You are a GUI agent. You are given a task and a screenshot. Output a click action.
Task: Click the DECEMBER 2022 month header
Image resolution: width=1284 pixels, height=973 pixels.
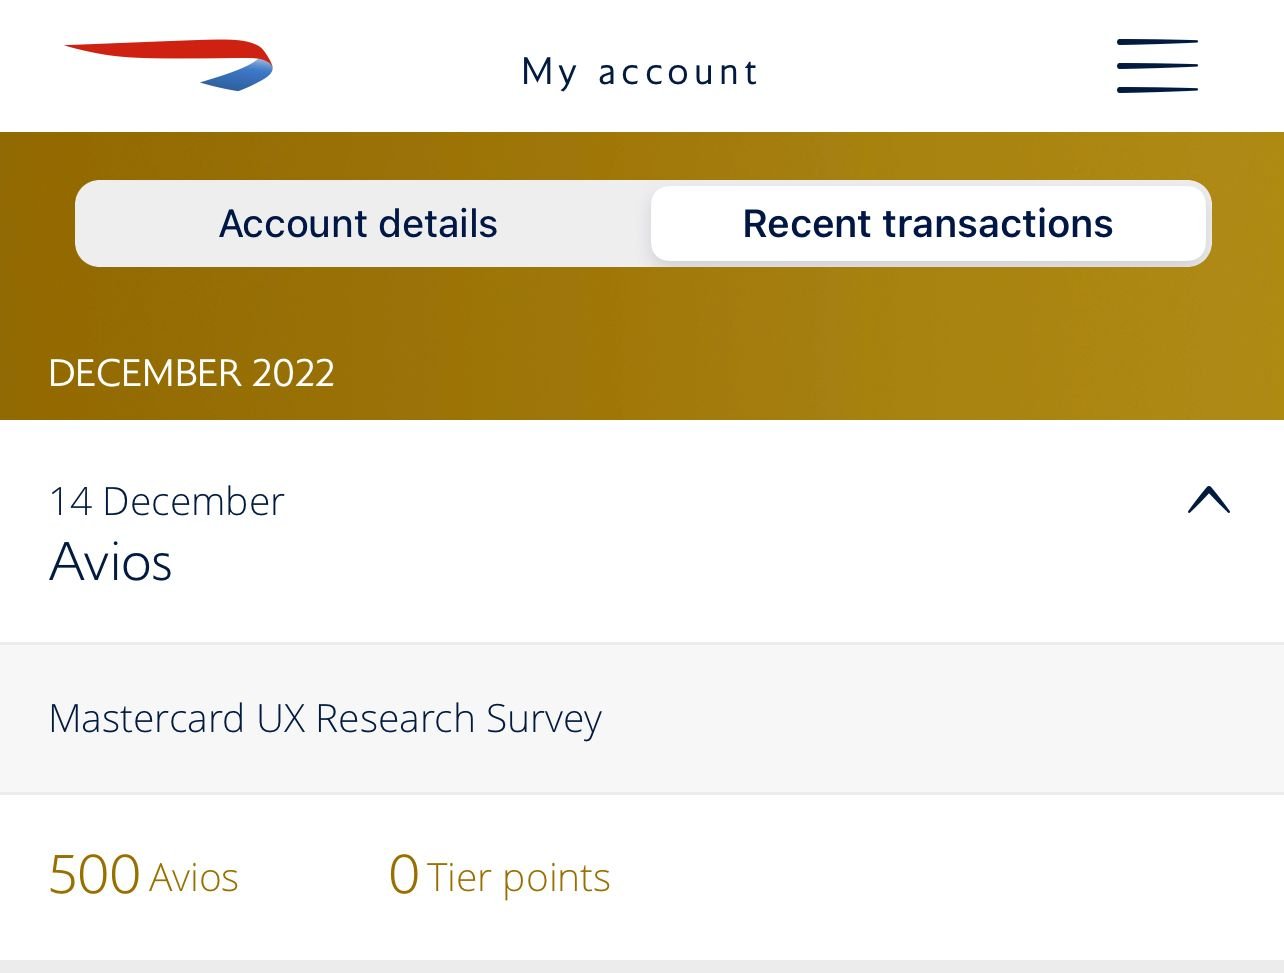click(191, 373)
